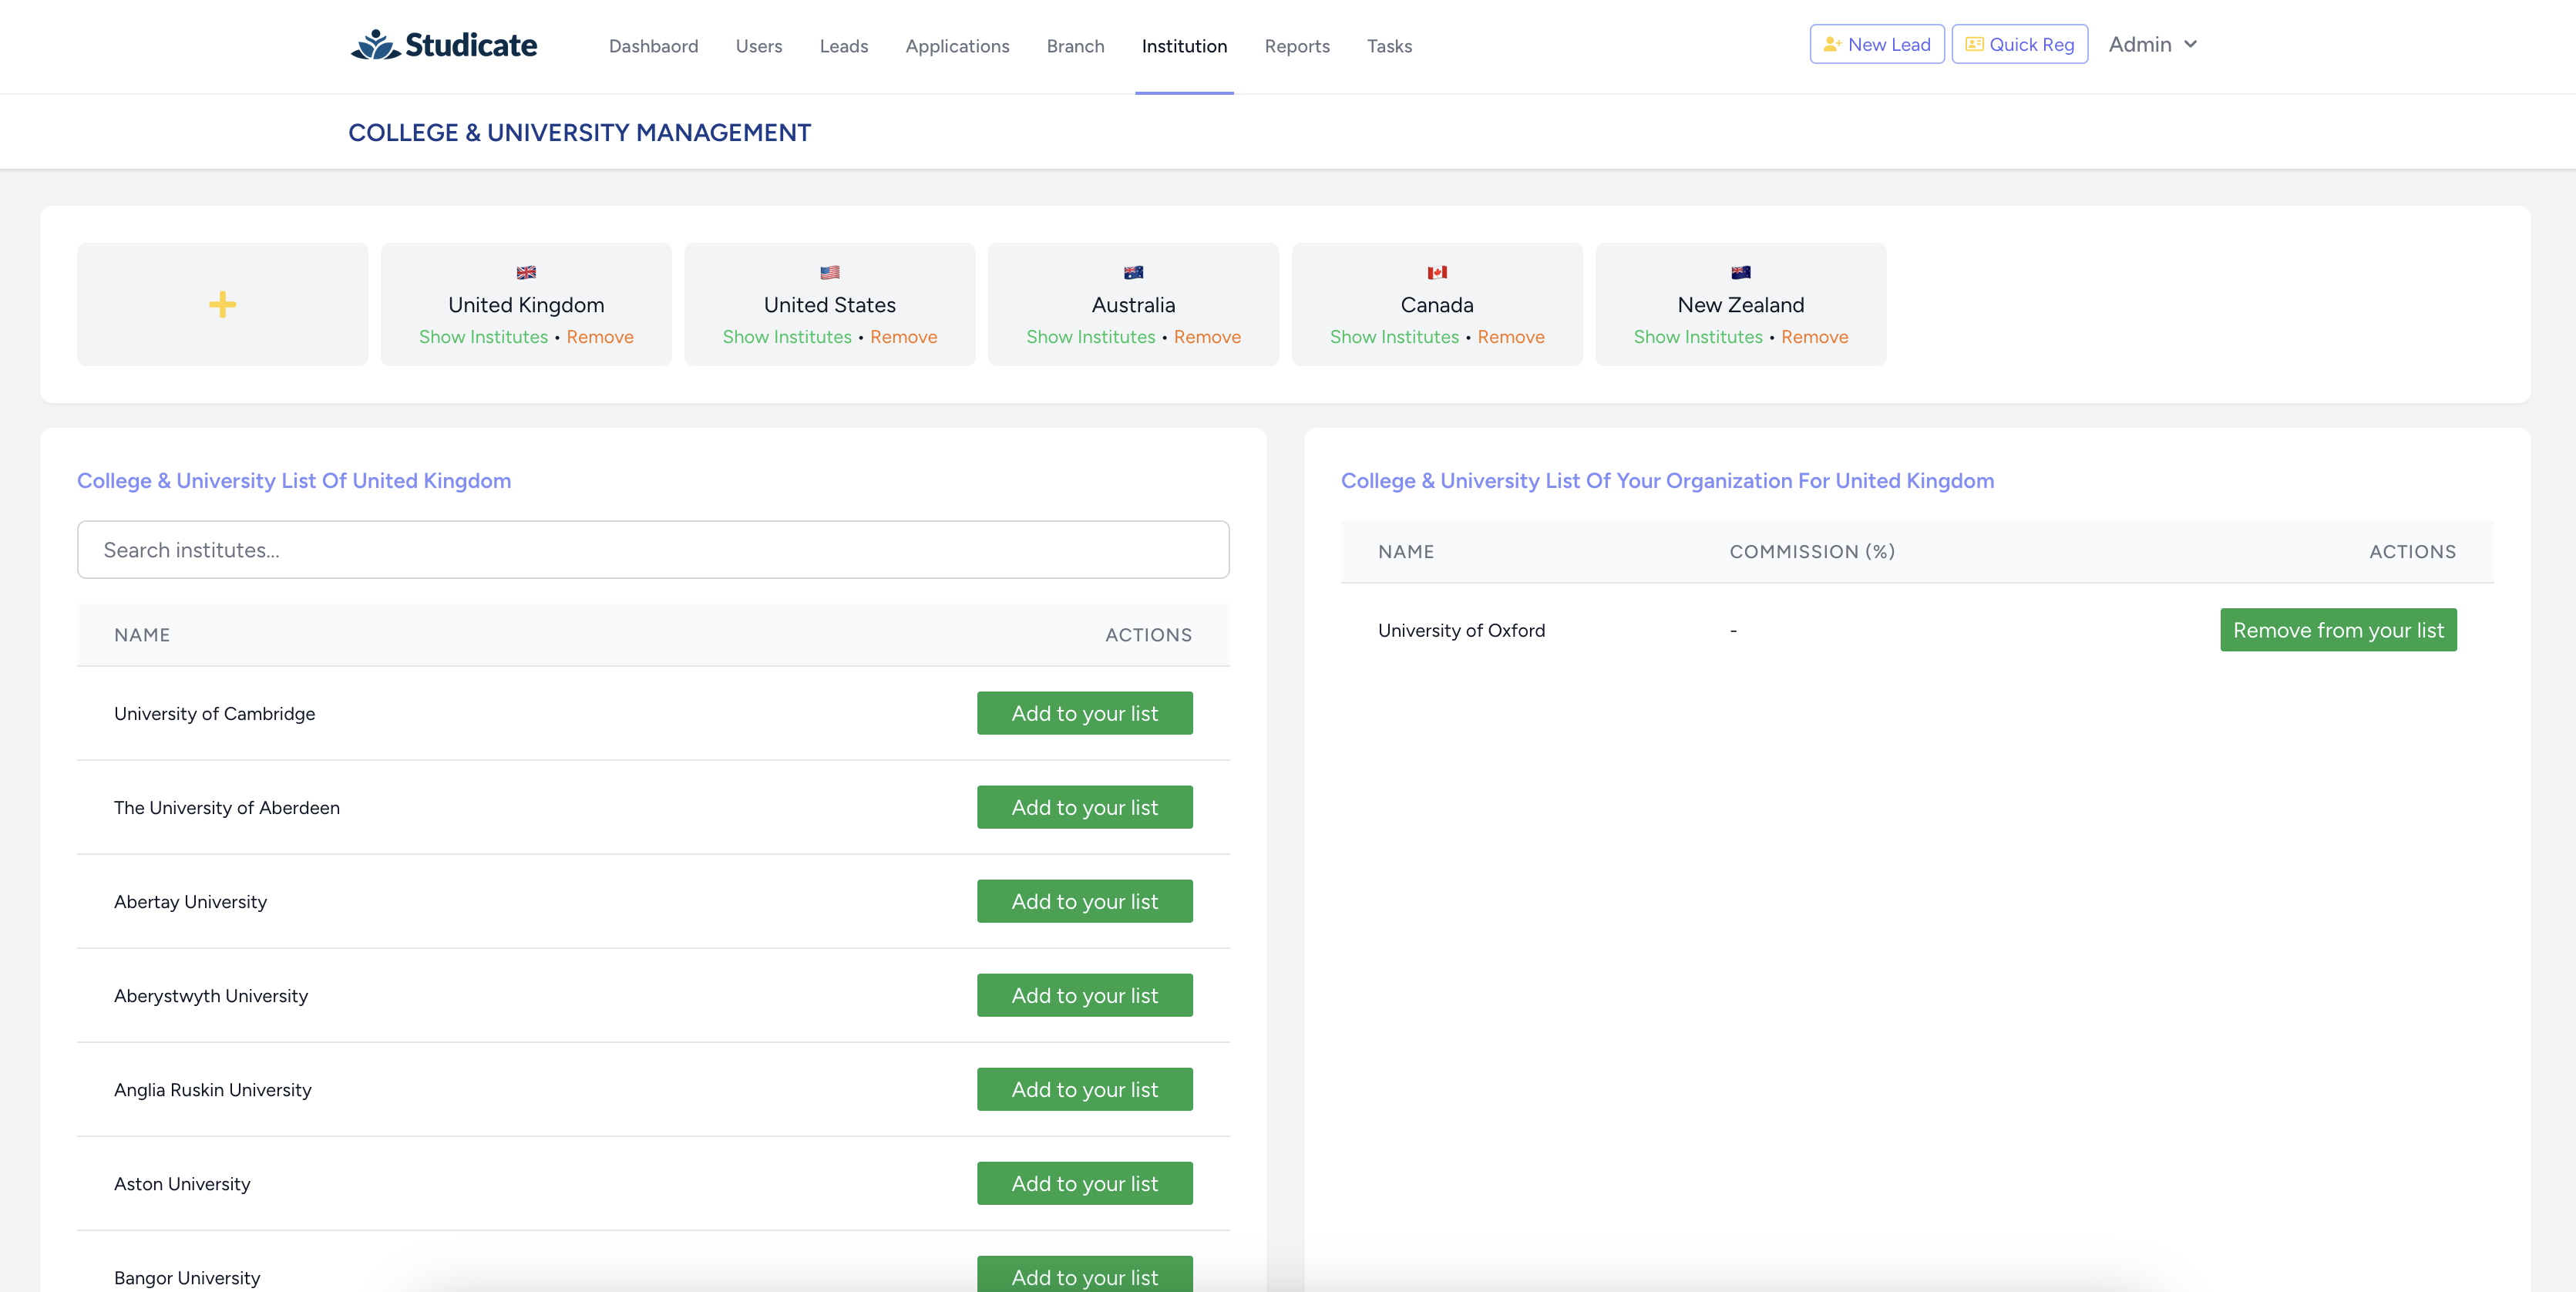2576x1292 pixels.
Task: Add University of Cambridge to your list
Action: click(1084, 713)
